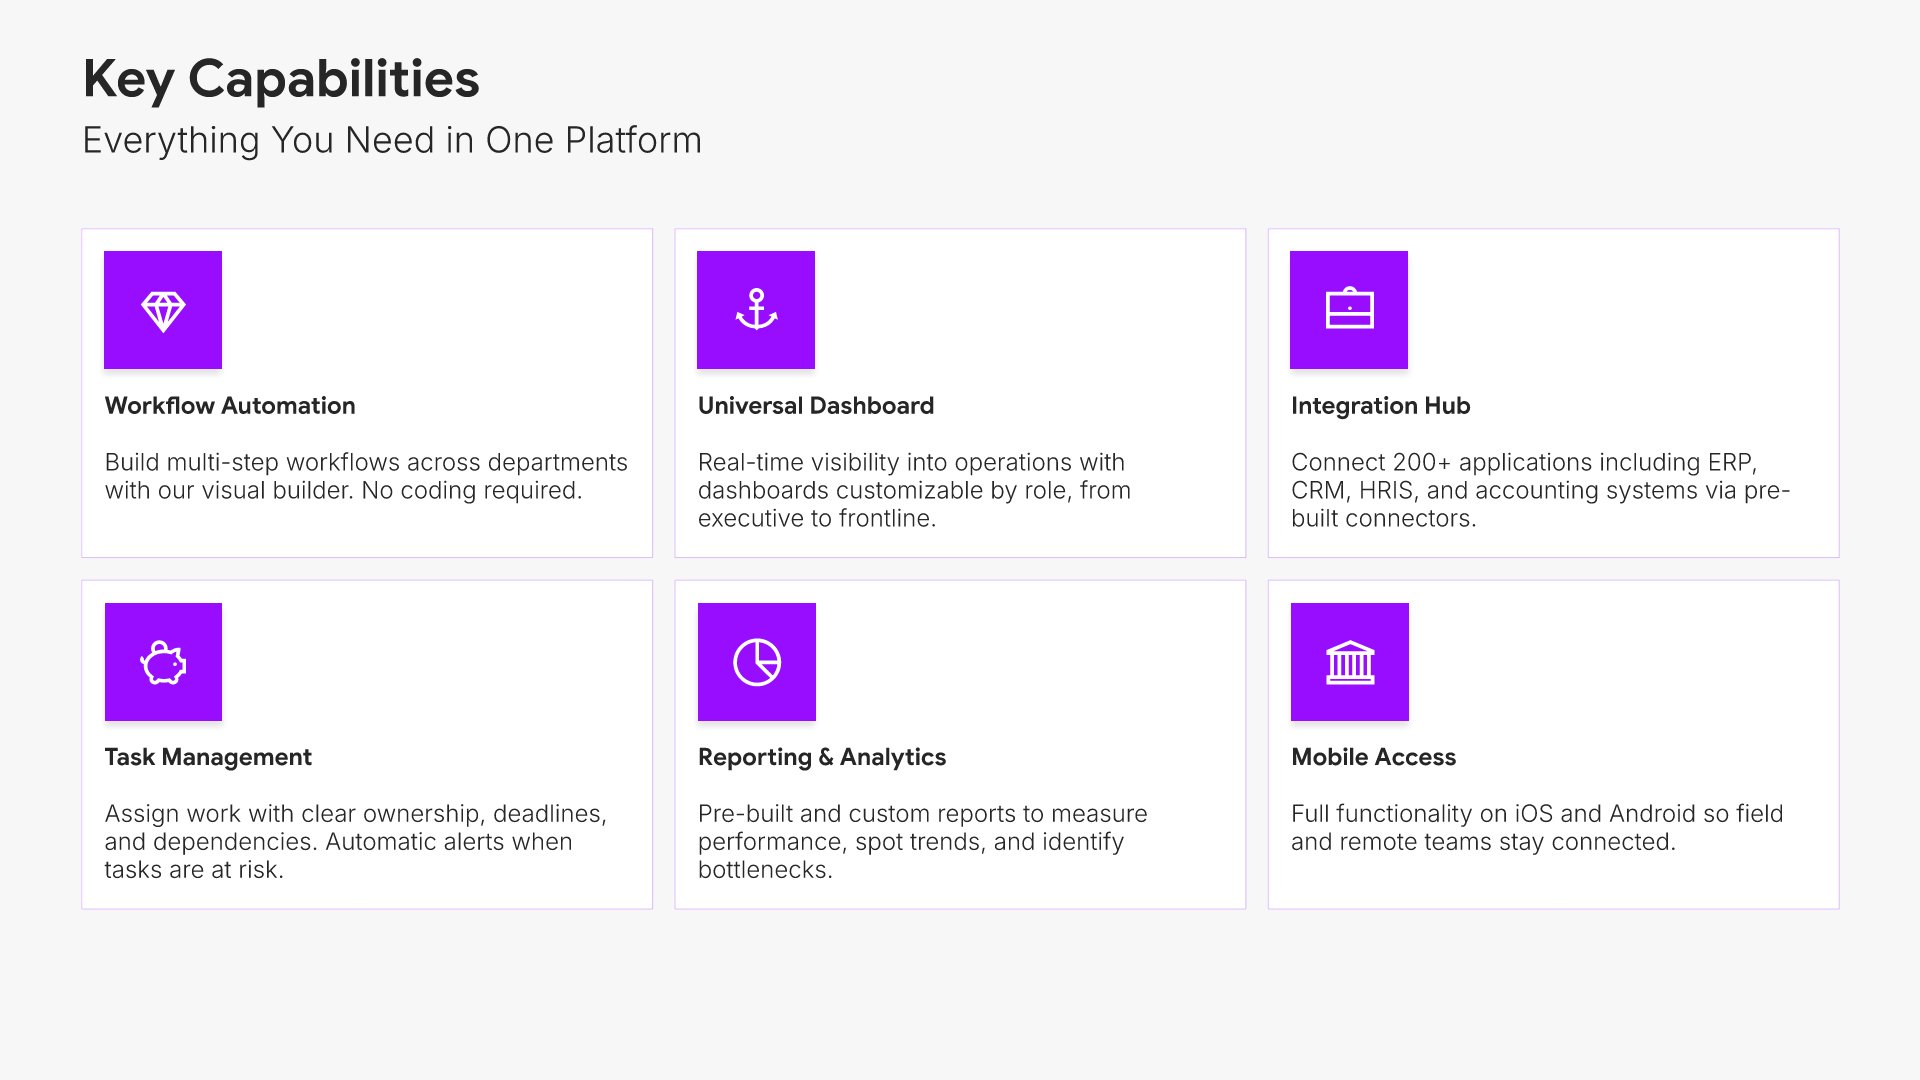
Task: Click the Connect 200+ applications description
Action: click(1540, 490)
